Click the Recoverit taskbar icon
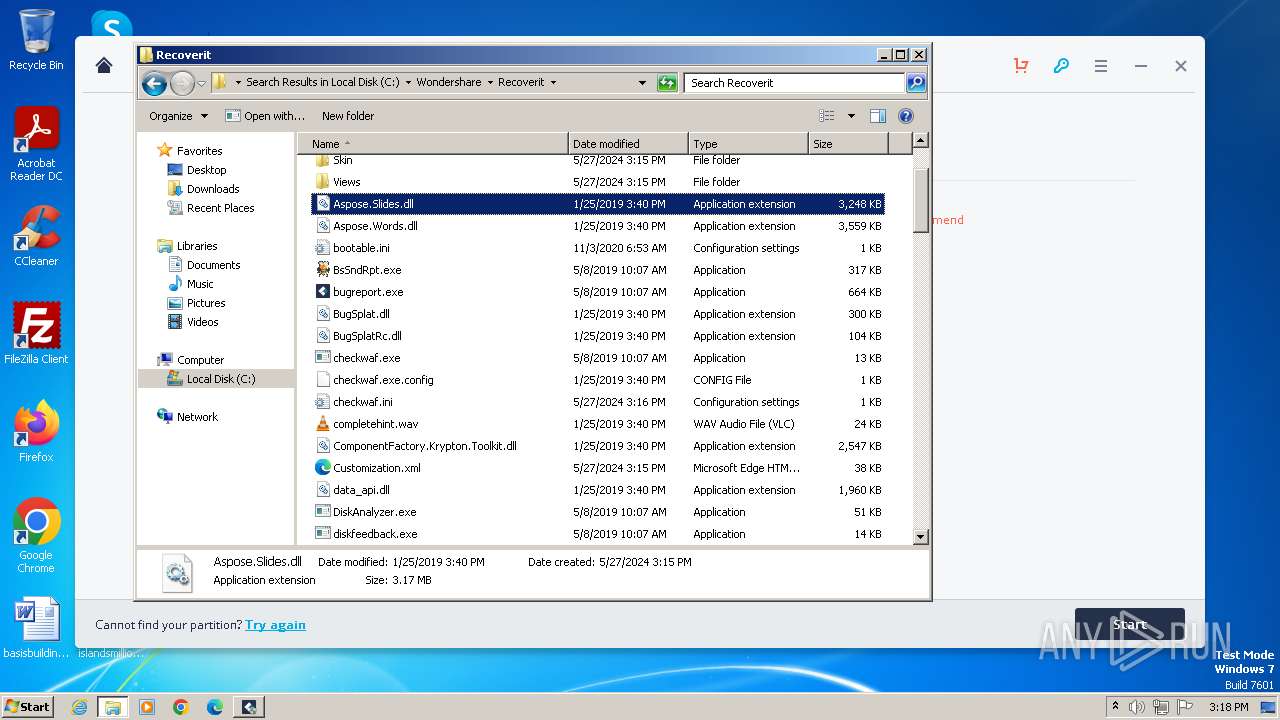The image size is (1280, 720). 249,707
